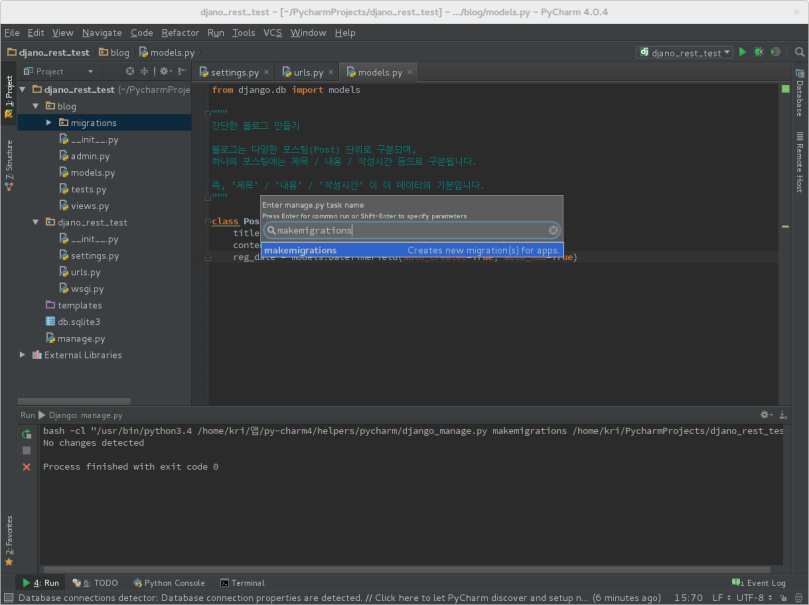Expand the migrations folder
This screenshot has height=605, width=809.
[x=48, y=122]
